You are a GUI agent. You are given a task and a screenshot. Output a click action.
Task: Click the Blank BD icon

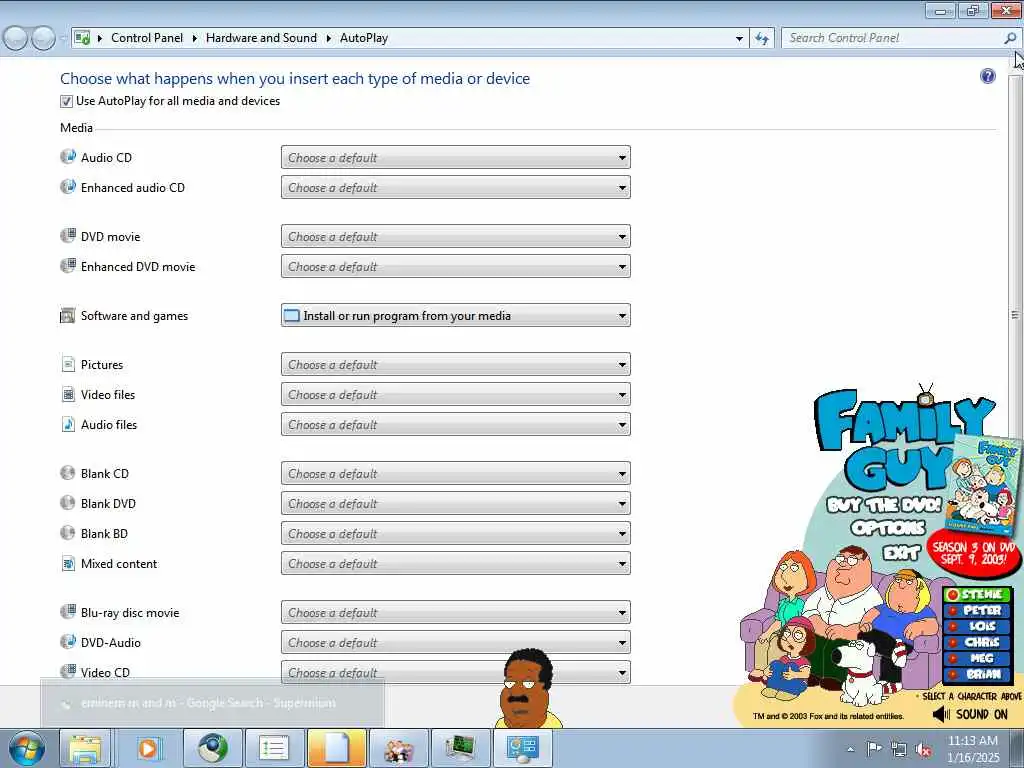[x=68, y=533]
